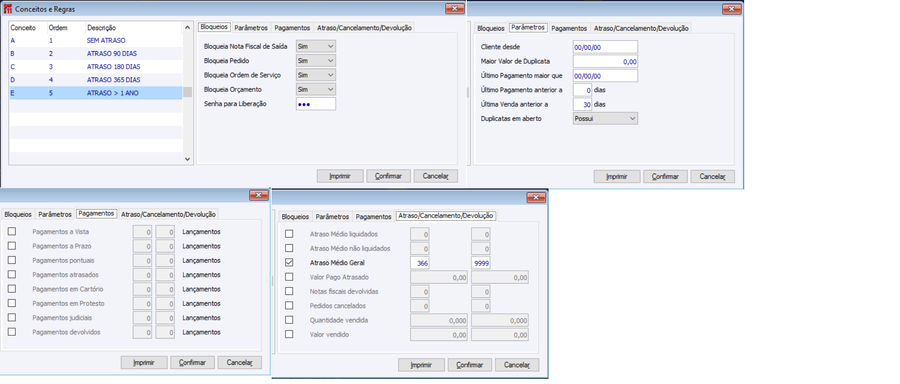Open Bloqueia Nota Fiscal de Saída dropdown
The image size is (900, 384).
tap(316, 46)
